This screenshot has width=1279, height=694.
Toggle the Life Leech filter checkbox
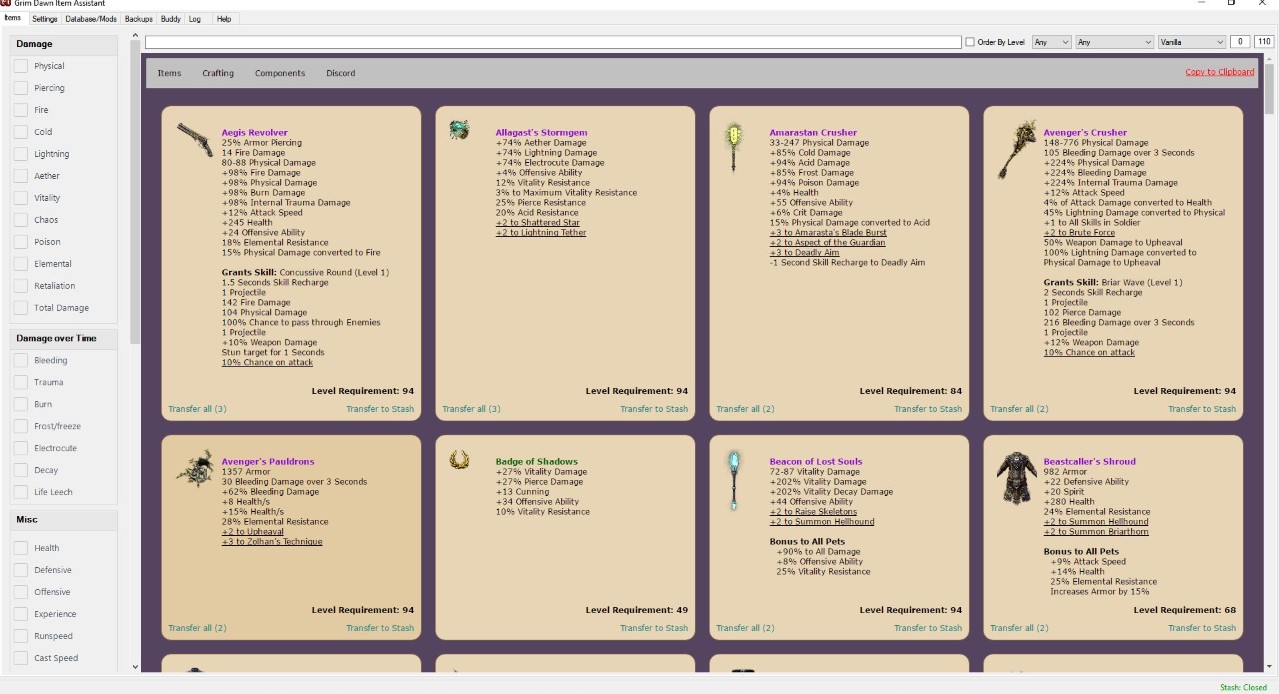point(21,492)
